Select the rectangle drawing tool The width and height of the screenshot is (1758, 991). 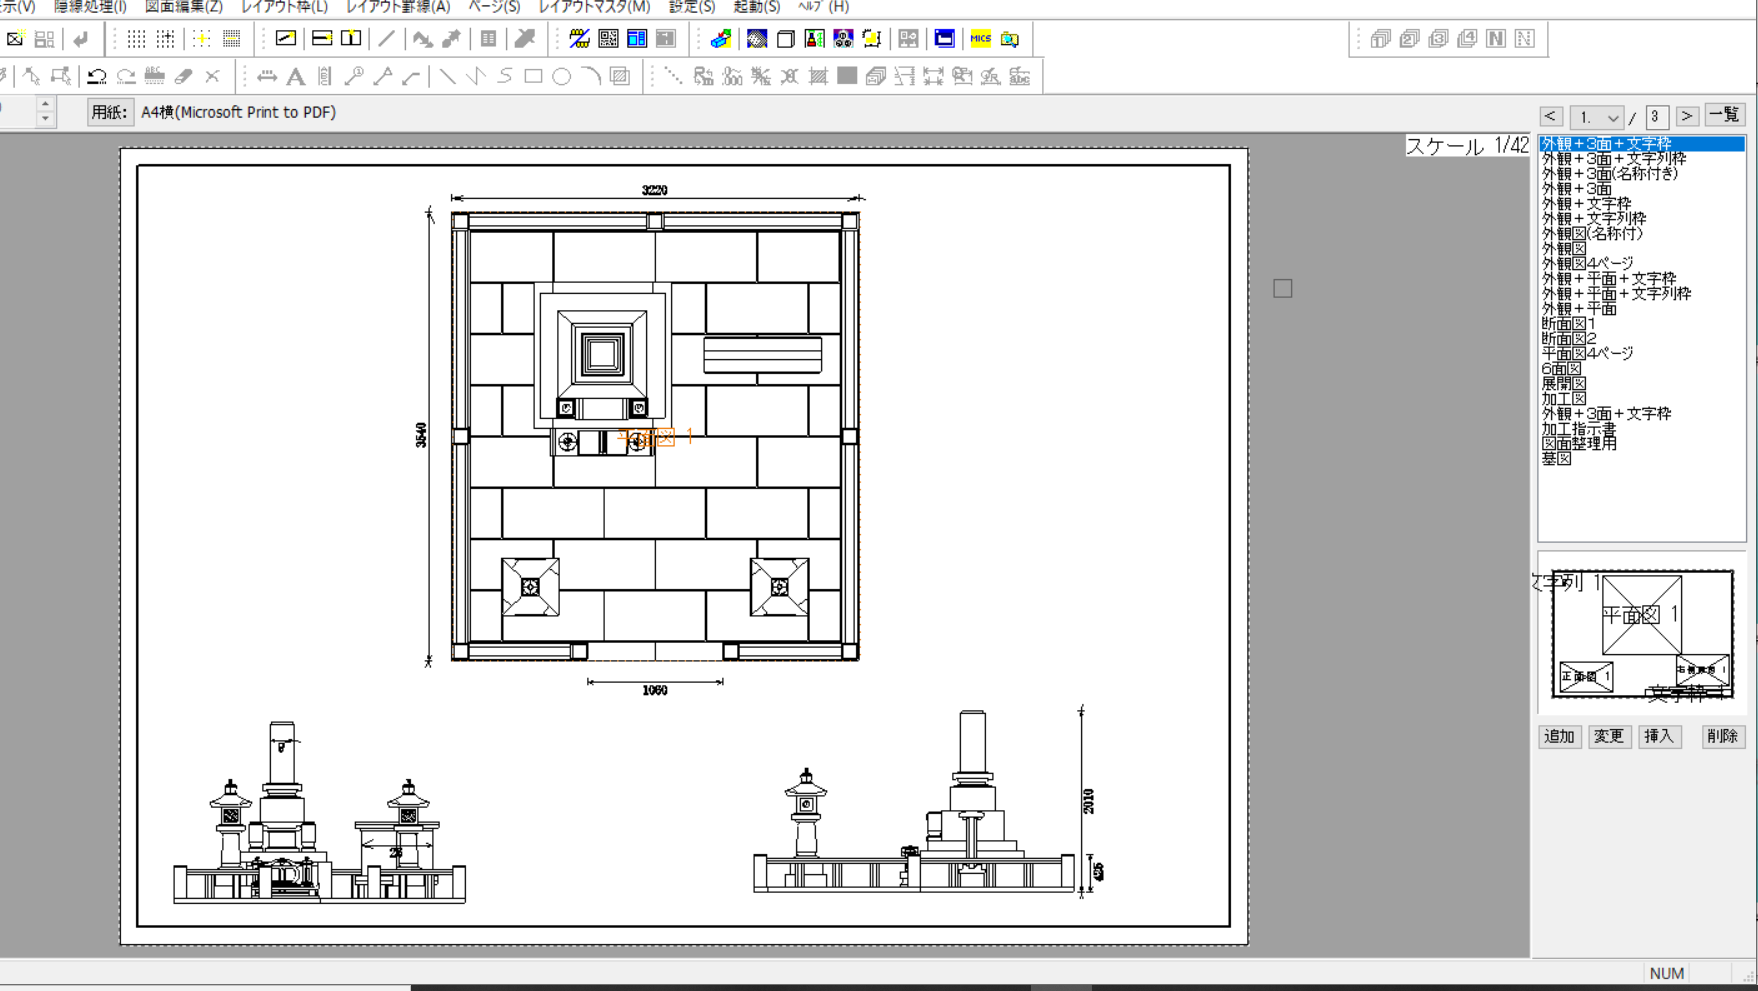533,76
